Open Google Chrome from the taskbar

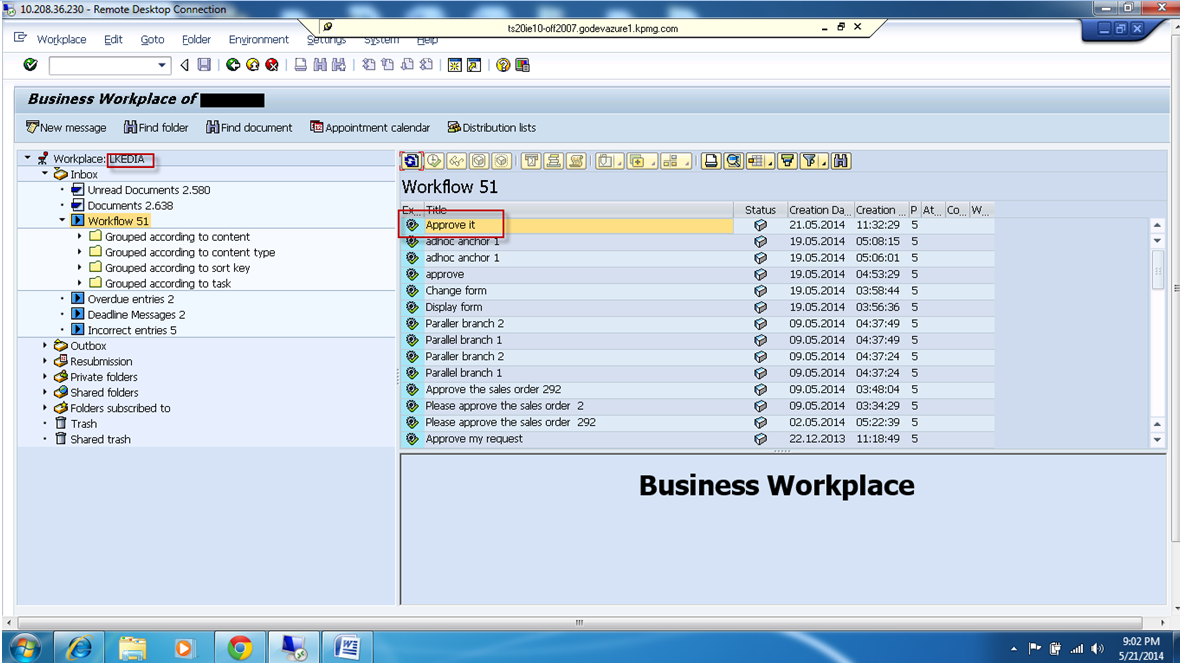tap(240, 647)
